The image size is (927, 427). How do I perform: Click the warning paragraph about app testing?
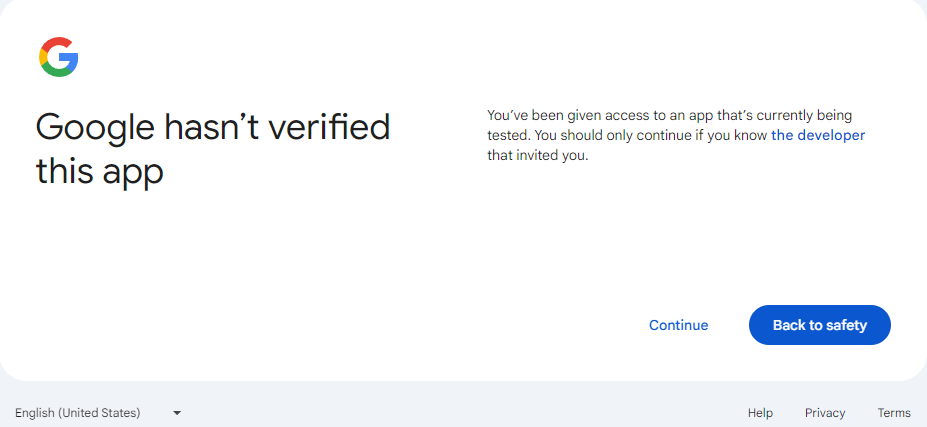pos(676,135)
